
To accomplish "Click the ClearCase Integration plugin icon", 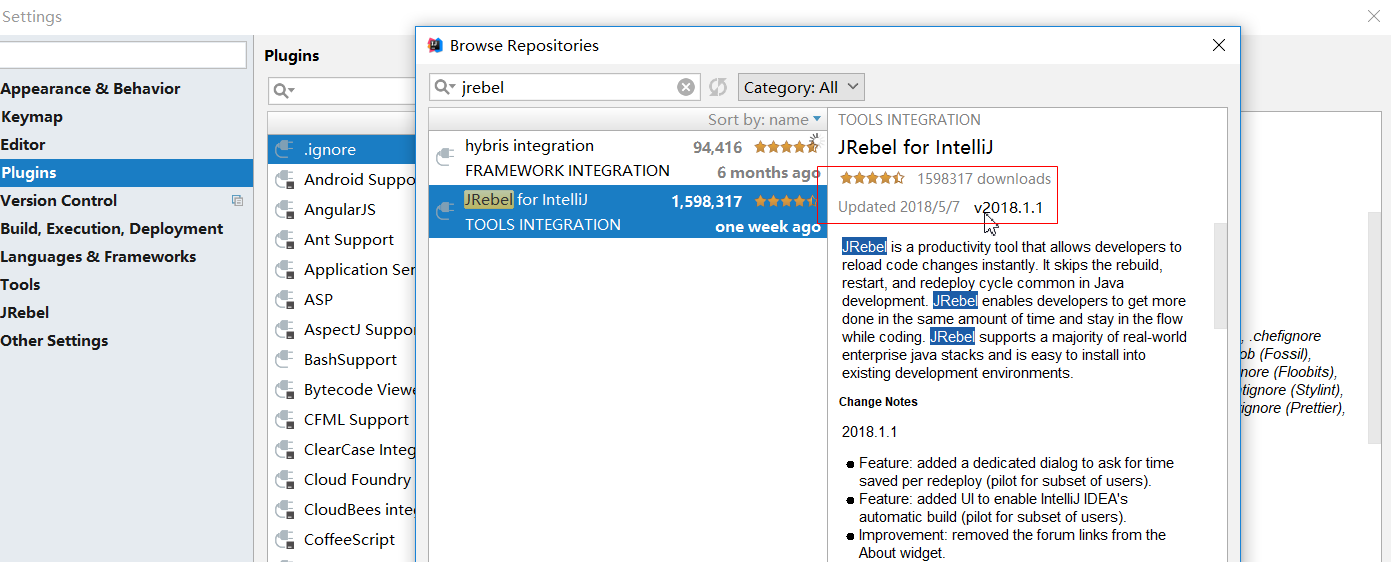I will pyautogui.click(x=285, y=450).
